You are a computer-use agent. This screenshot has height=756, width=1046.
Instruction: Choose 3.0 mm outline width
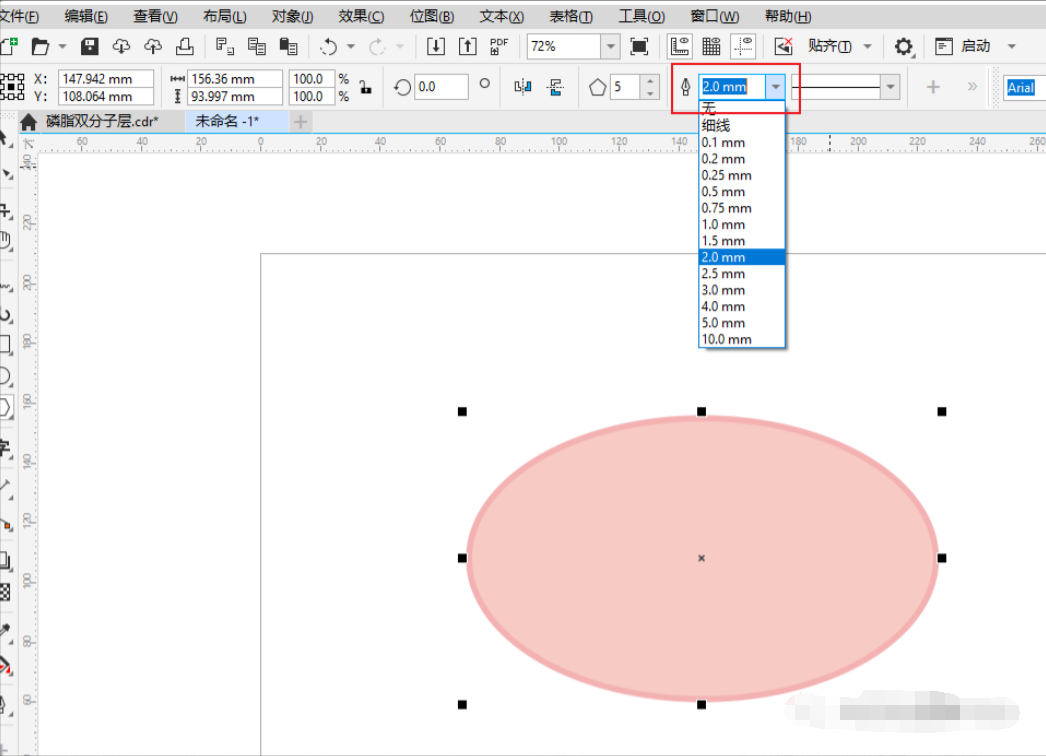point(742,290)
